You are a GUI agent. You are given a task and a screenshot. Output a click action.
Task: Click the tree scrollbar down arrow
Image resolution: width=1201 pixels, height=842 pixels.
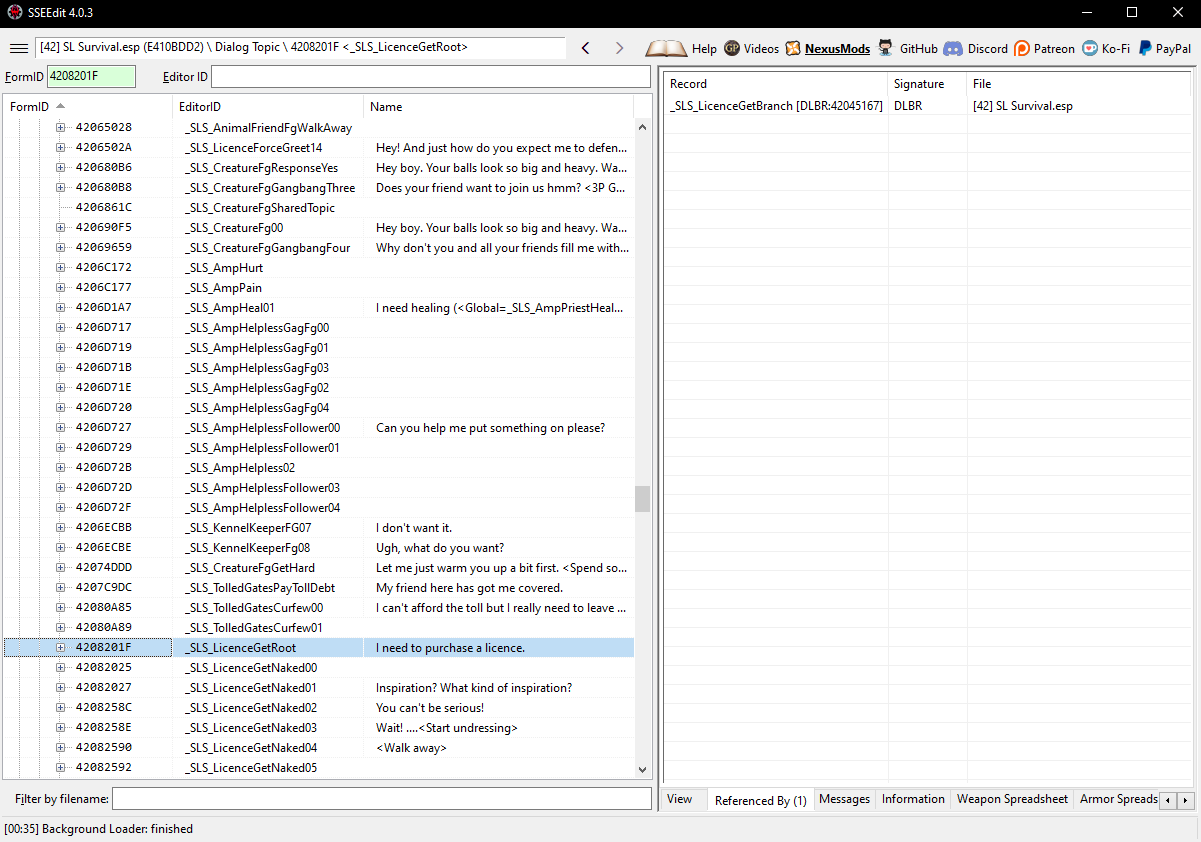coord(642,769)
